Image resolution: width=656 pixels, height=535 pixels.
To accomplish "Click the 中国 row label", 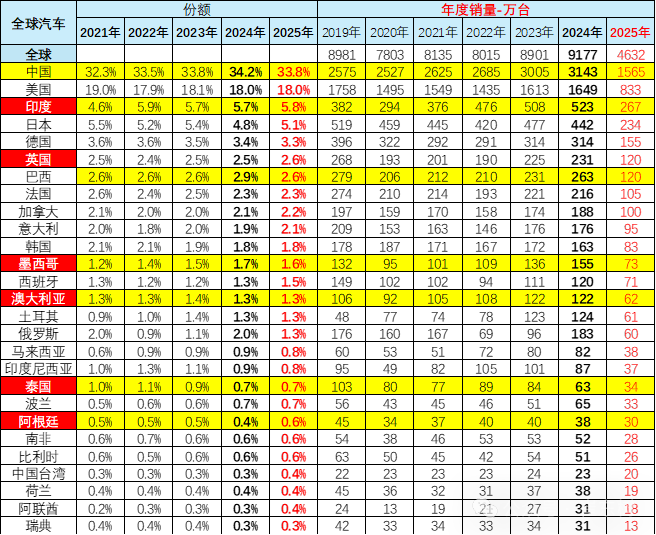I will (x=39, y=71).
